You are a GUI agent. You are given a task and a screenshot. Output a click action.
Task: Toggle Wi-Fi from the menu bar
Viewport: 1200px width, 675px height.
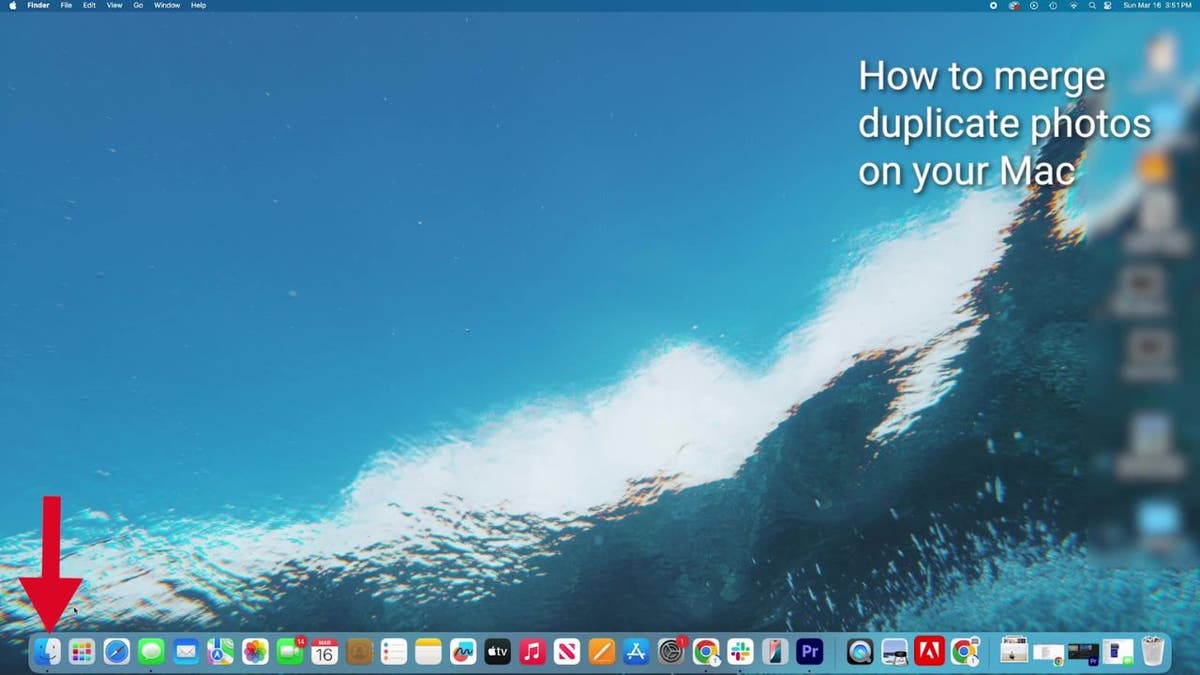pyautogui.click(x=1073, y=5)
